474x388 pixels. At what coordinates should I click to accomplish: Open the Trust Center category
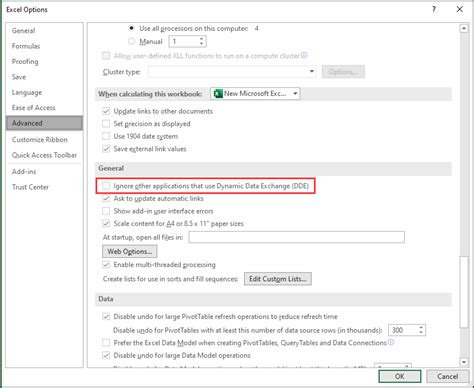pyautogui.click(x=30, y=187)
